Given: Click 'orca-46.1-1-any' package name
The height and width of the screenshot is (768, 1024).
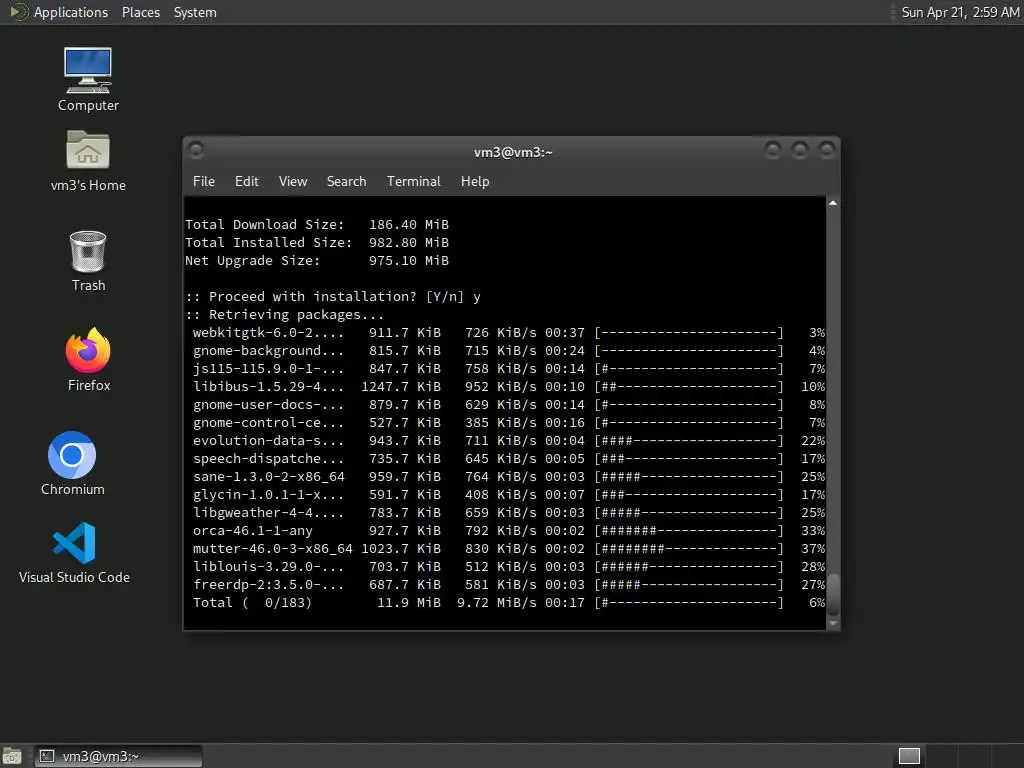Looking at the screenshot, I should pyautogui.click(x=253, y=531).
